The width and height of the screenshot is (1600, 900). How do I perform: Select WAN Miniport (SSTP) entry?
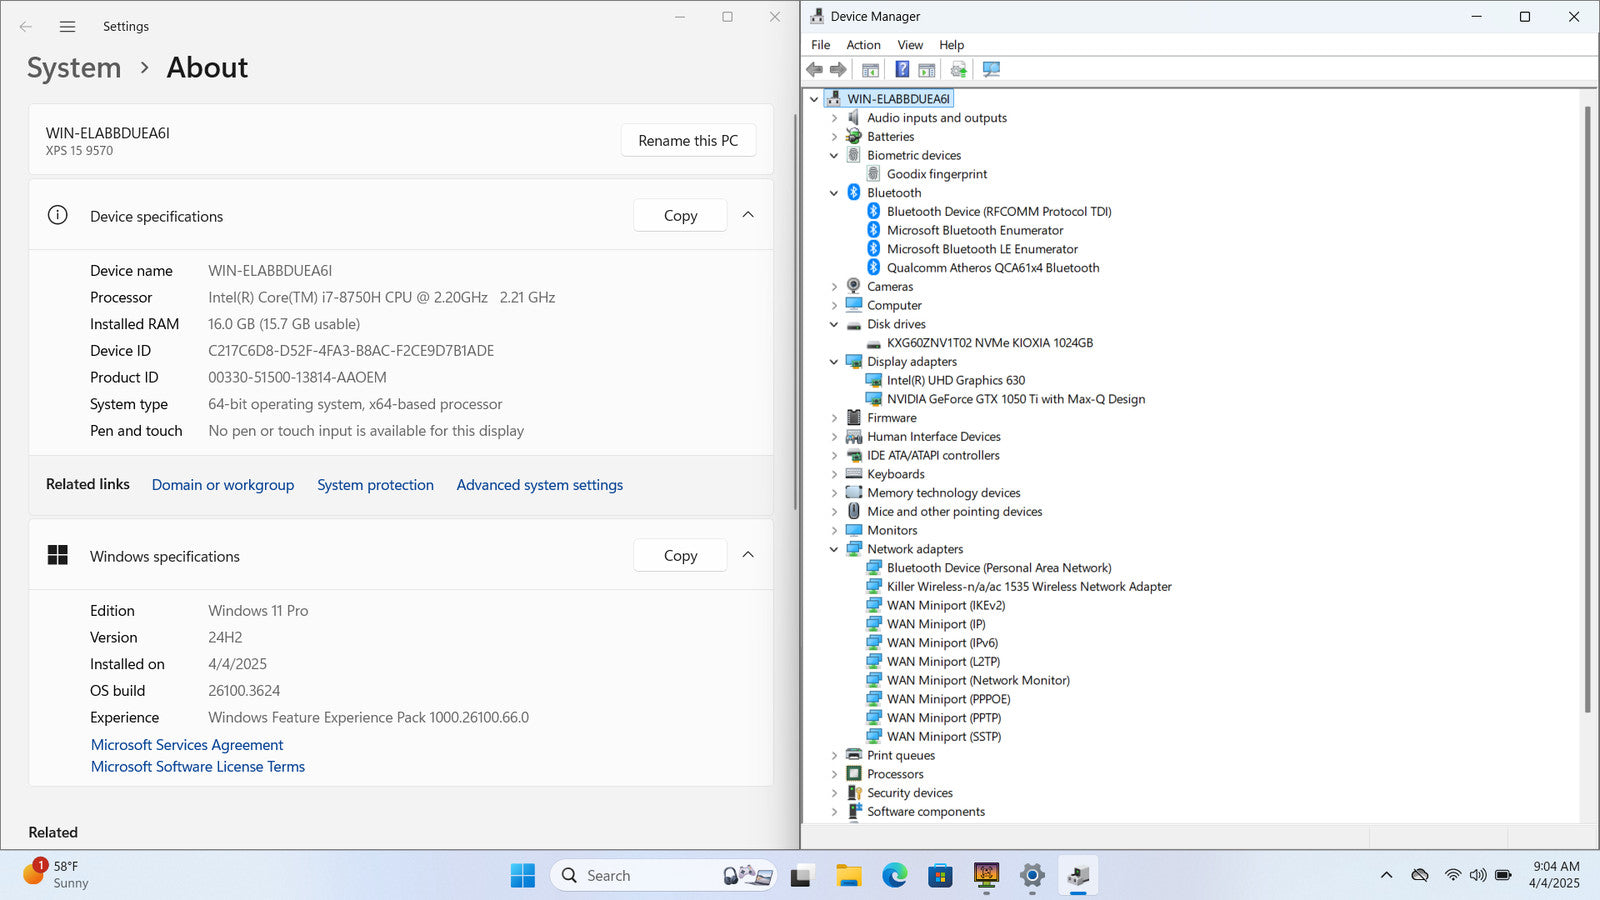(x=943, y=737)
